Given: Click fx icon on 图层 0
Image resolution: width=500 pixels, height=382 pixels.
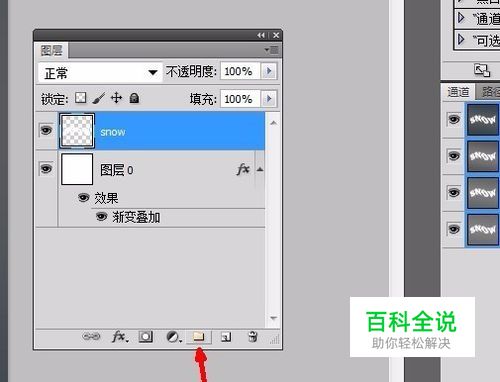Looking at the screenshot, I should point(243,169).
